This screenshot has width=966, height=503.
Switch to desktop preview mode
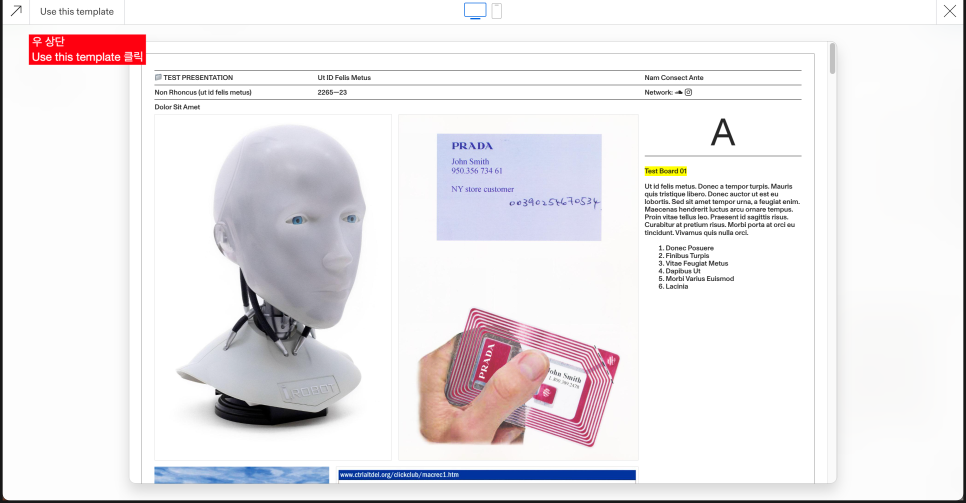pyautogui.click(x=475, y=10)
